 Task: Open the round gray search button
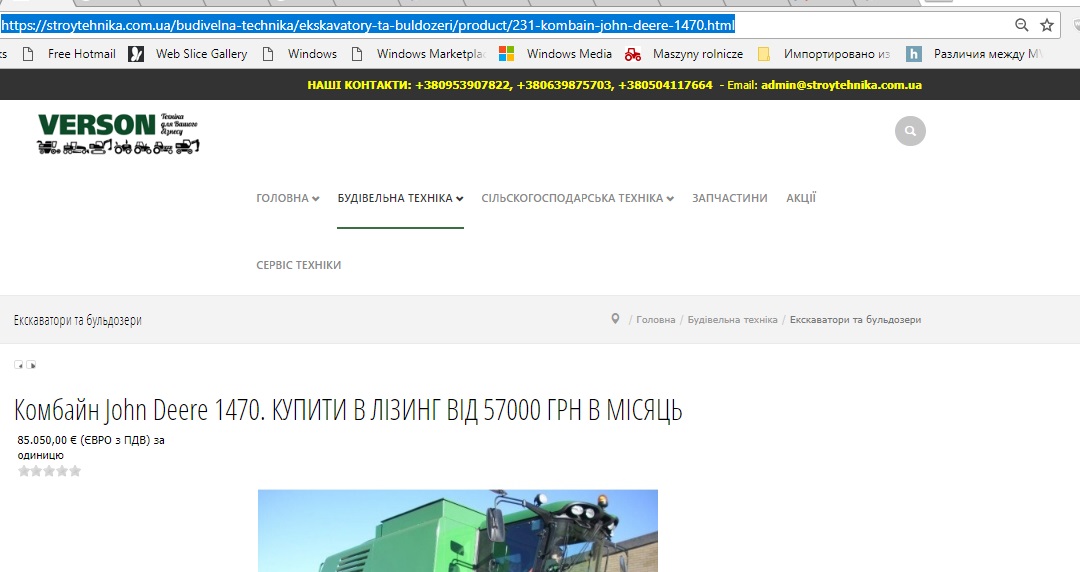[x=910, y=131]
